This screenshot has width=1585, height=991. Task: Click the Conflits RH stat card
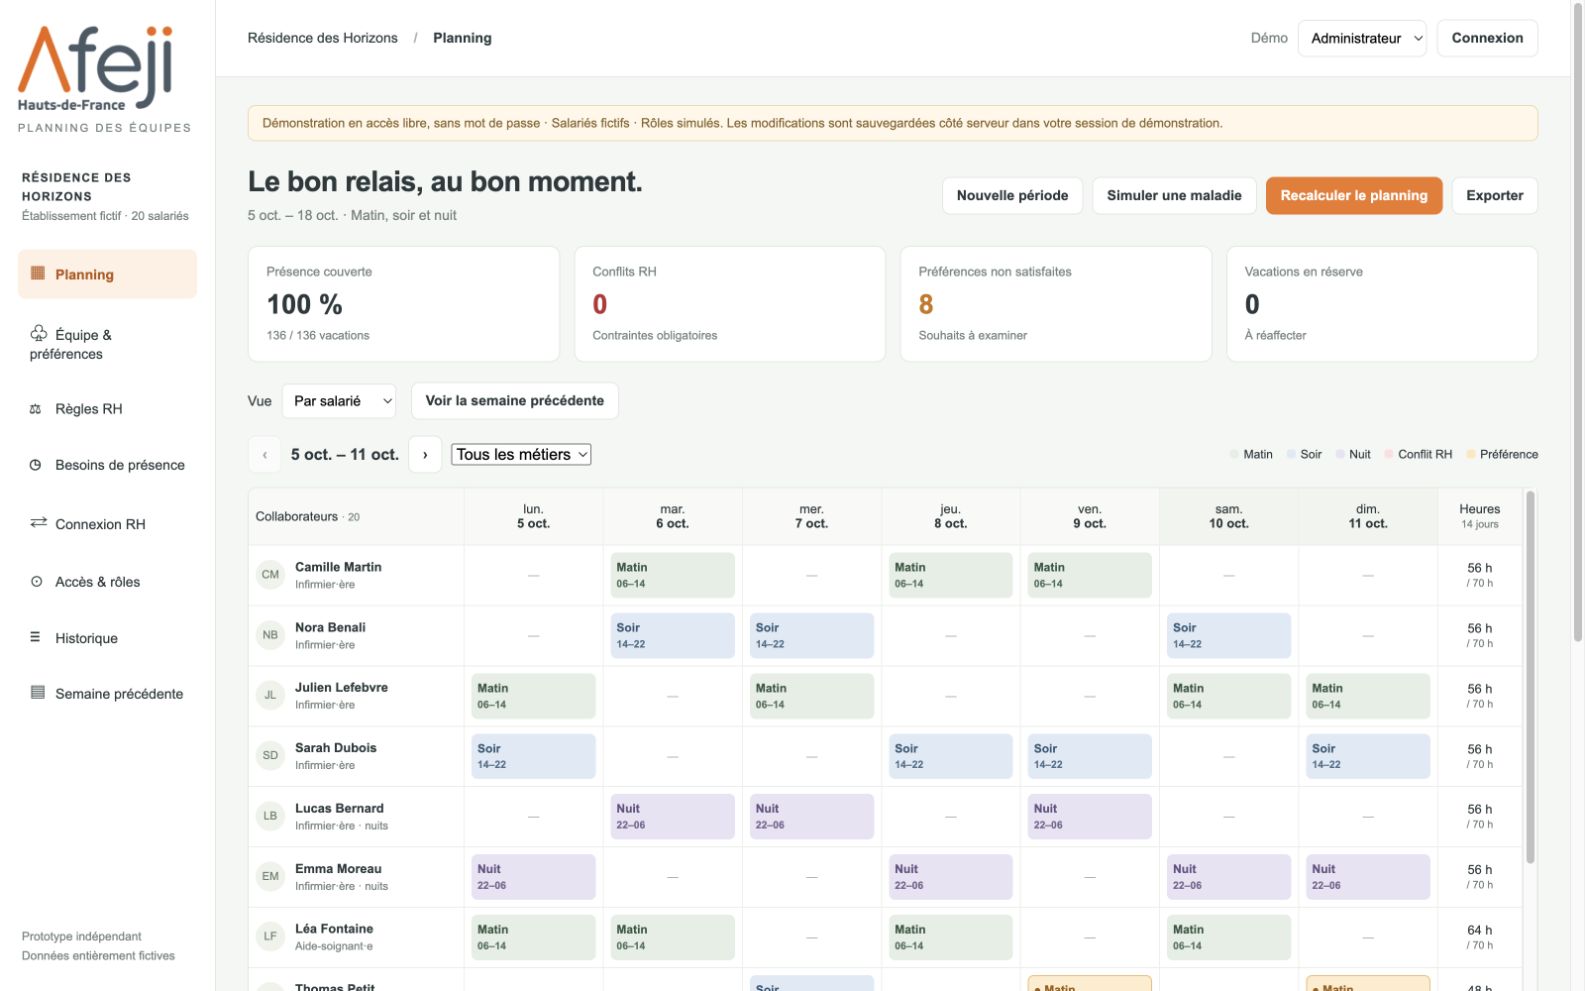pos(730,304)
